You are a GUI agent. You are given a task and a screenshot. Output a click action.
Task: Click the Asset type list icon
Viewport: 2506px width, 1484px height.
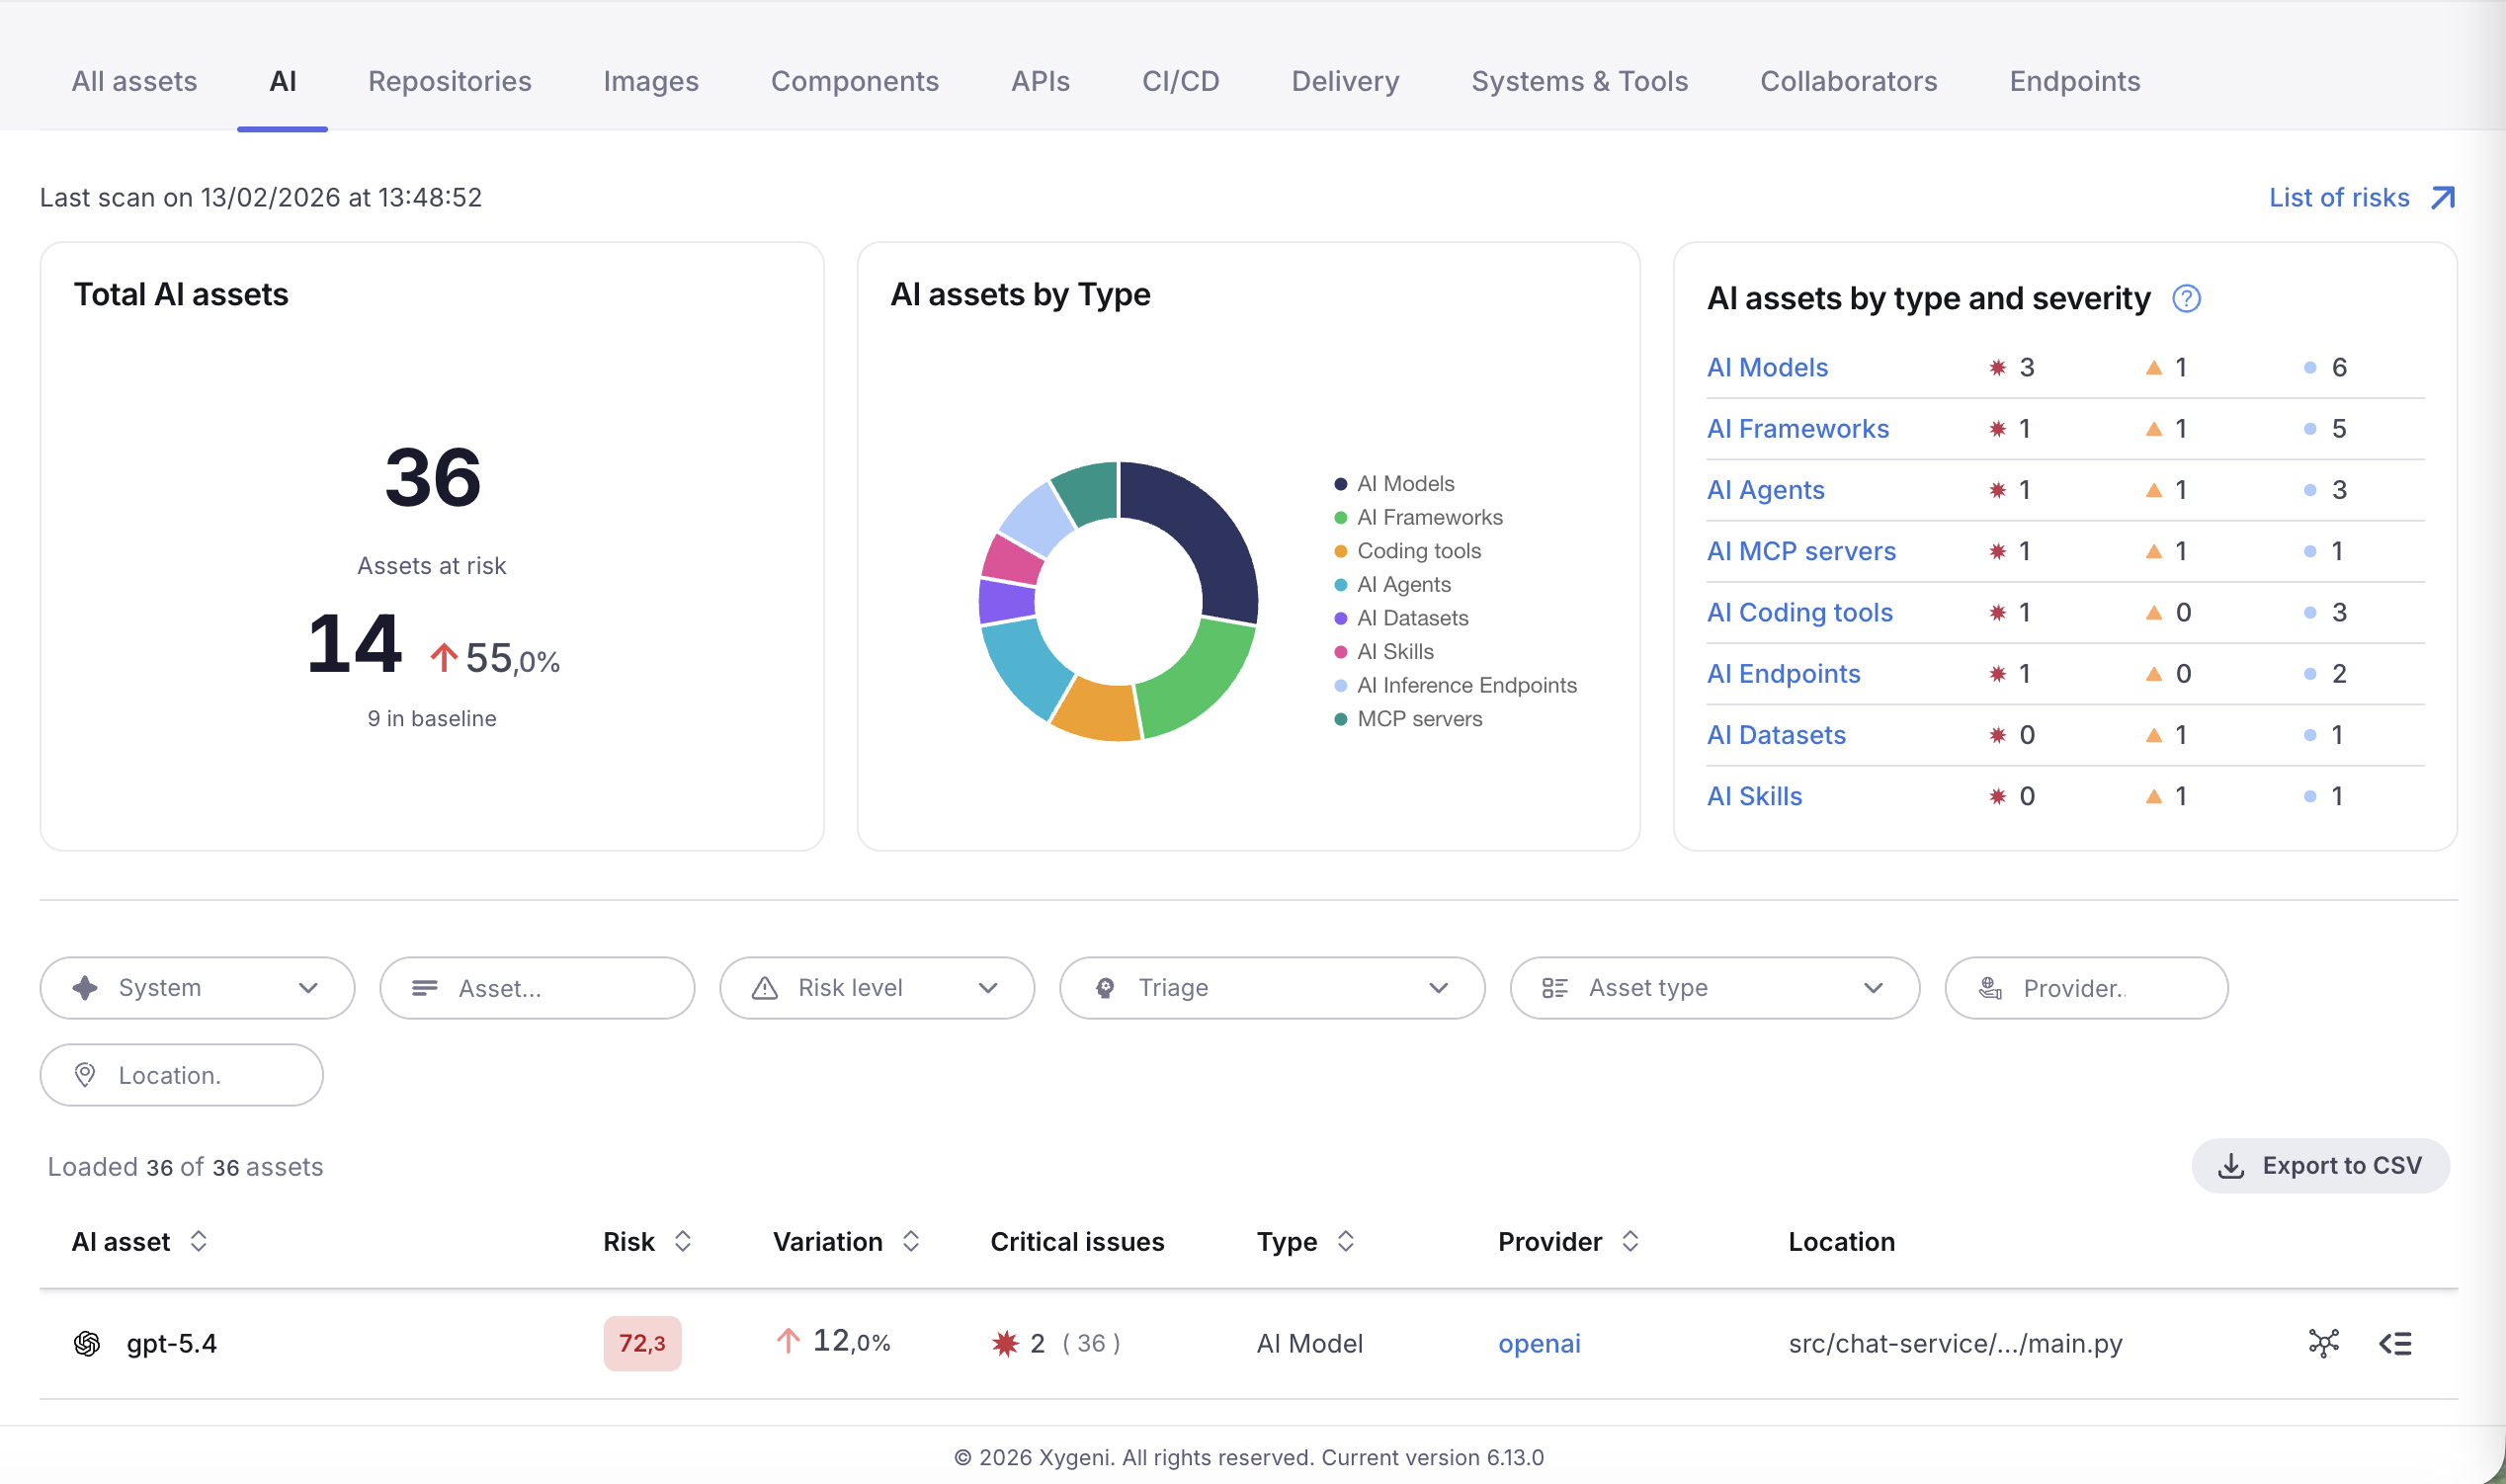[x=1555, y=988]
